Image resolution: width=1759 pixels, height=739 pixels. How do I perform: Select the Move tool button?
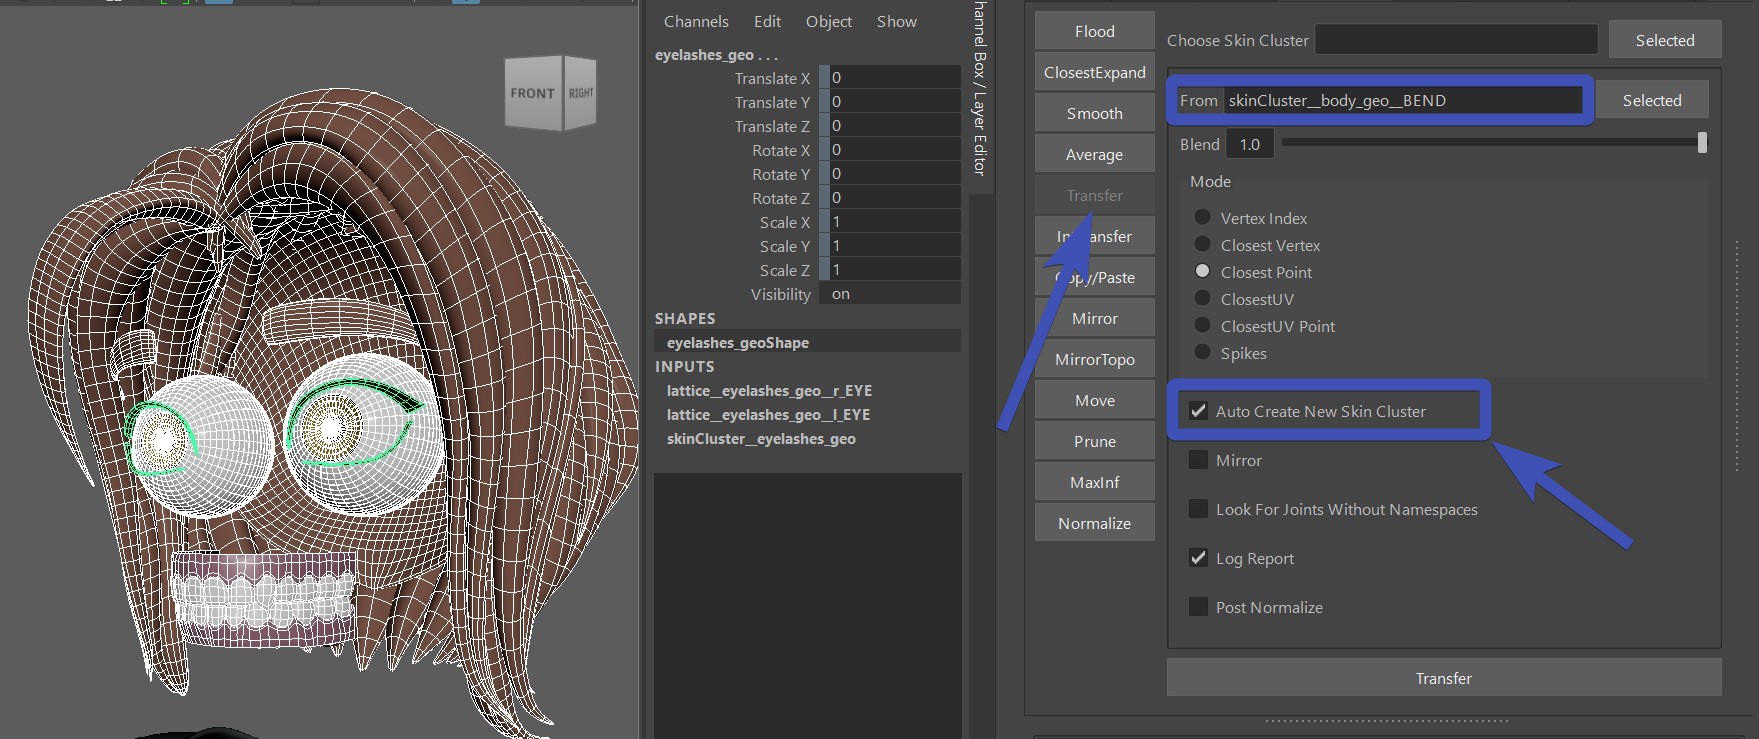(x=1094, y=400)
